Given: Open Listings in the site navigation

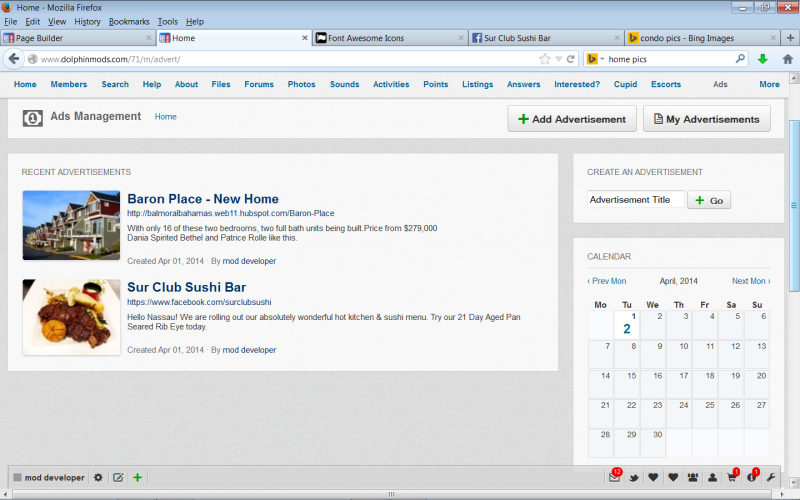Looking at the screenshot, I should (x=478, y=84).
